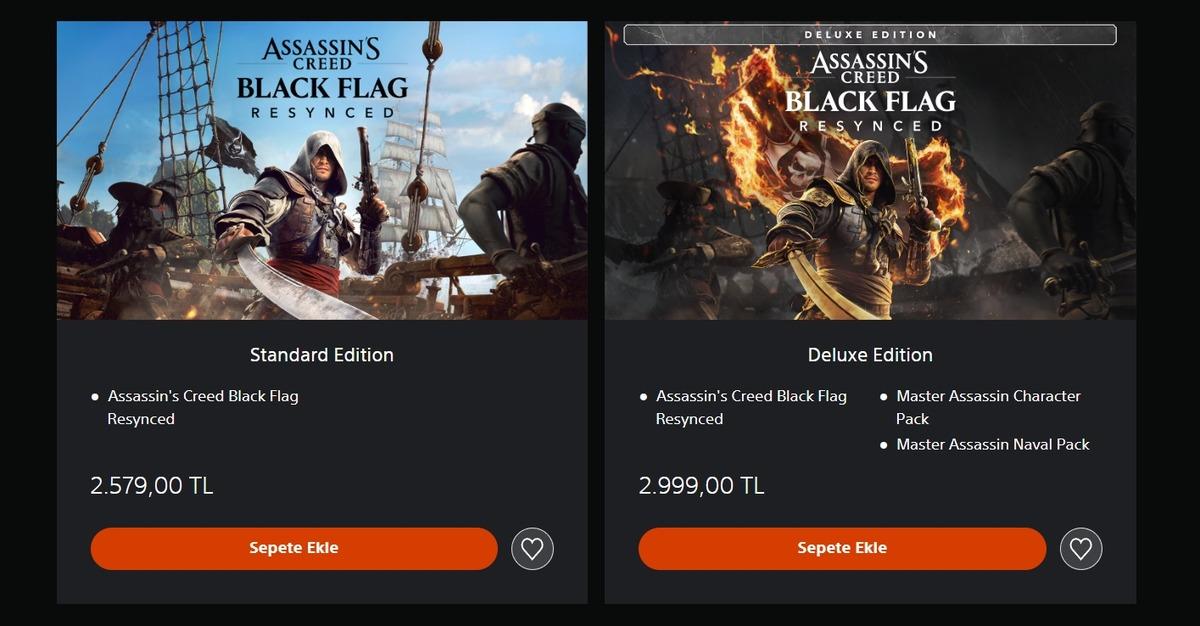Click Deluxe Edition's Black Flag Resynced bullet text
The image size is (1200, 626).
(751, 407)
